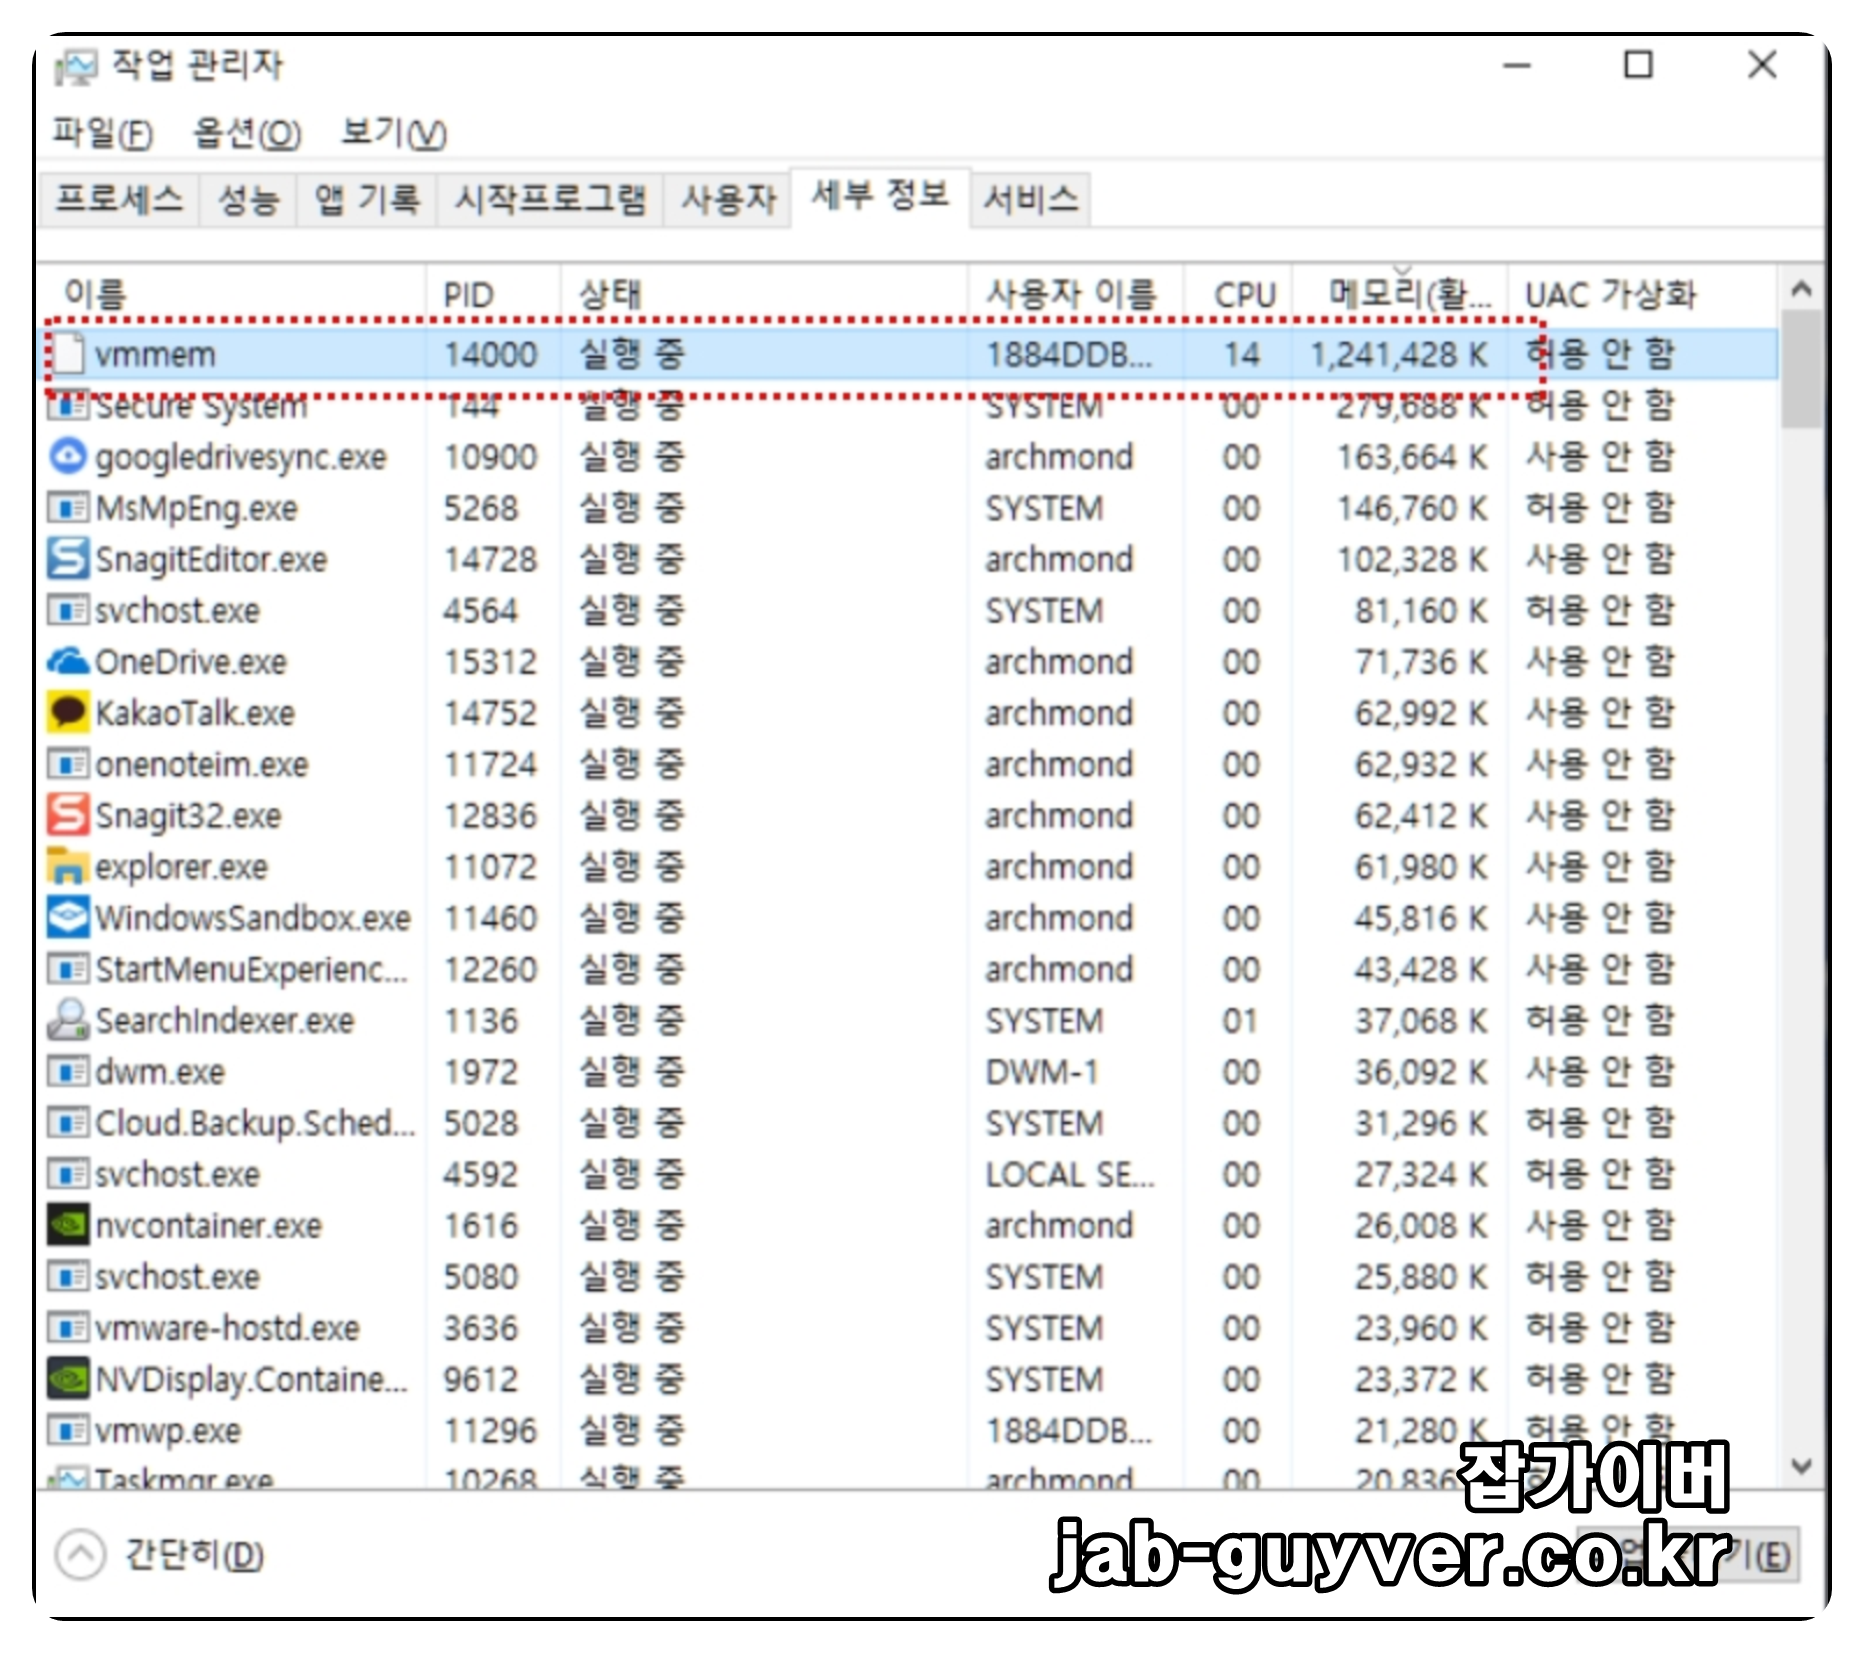1864x1653 pixels.
Task: Click the svchost.exe PID 5080 icon
Action: 68,1277
